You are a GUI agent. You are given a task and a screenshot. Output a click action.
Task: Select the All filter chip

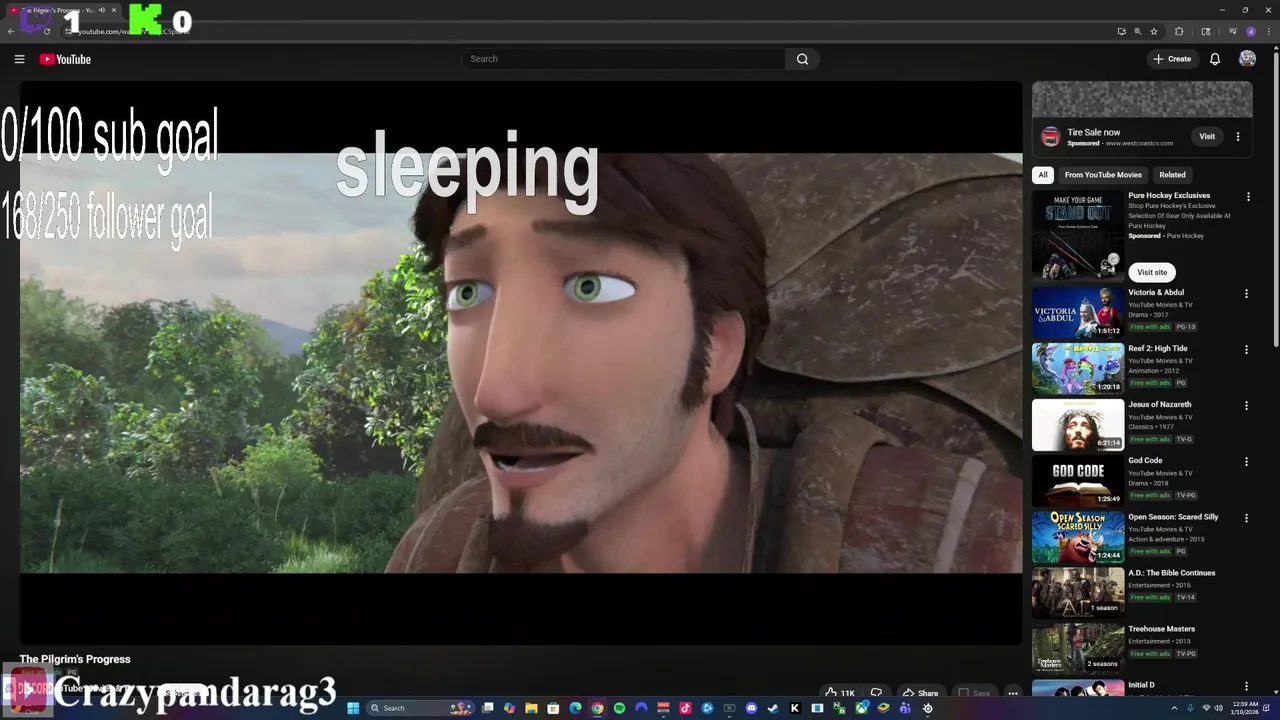click(x=1043, y=175)
